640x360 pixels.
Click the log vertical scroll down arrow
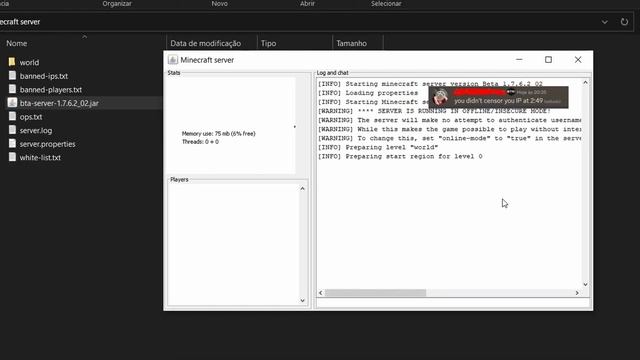(585, 284)
